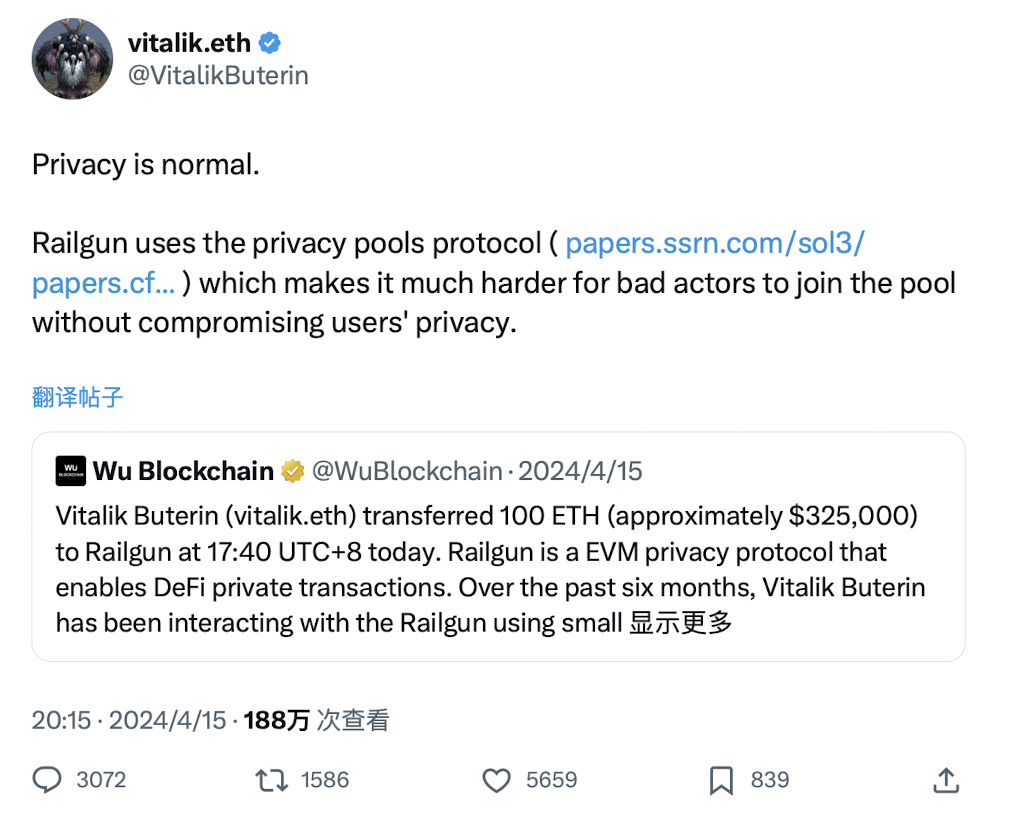This screenshot has width=1014, height=814.
Task: Click the gold verified badge beside Wu Blockchain
Action: tap(299, 470)
